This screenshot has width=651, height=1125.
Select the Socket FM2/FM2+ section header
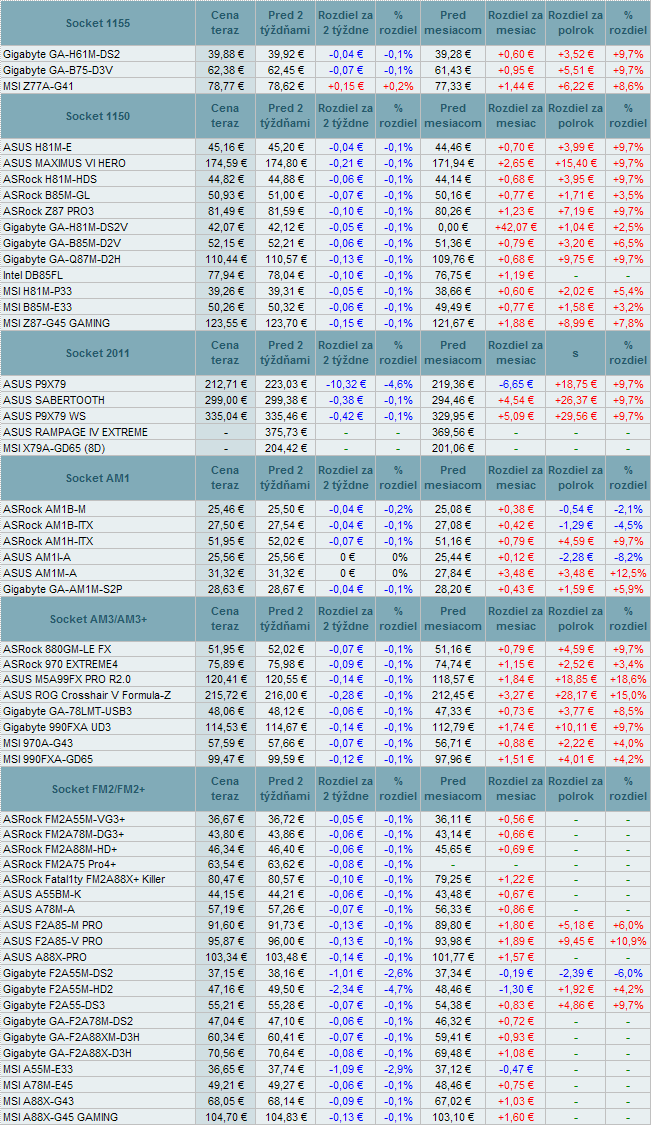[x=98, y=789]
